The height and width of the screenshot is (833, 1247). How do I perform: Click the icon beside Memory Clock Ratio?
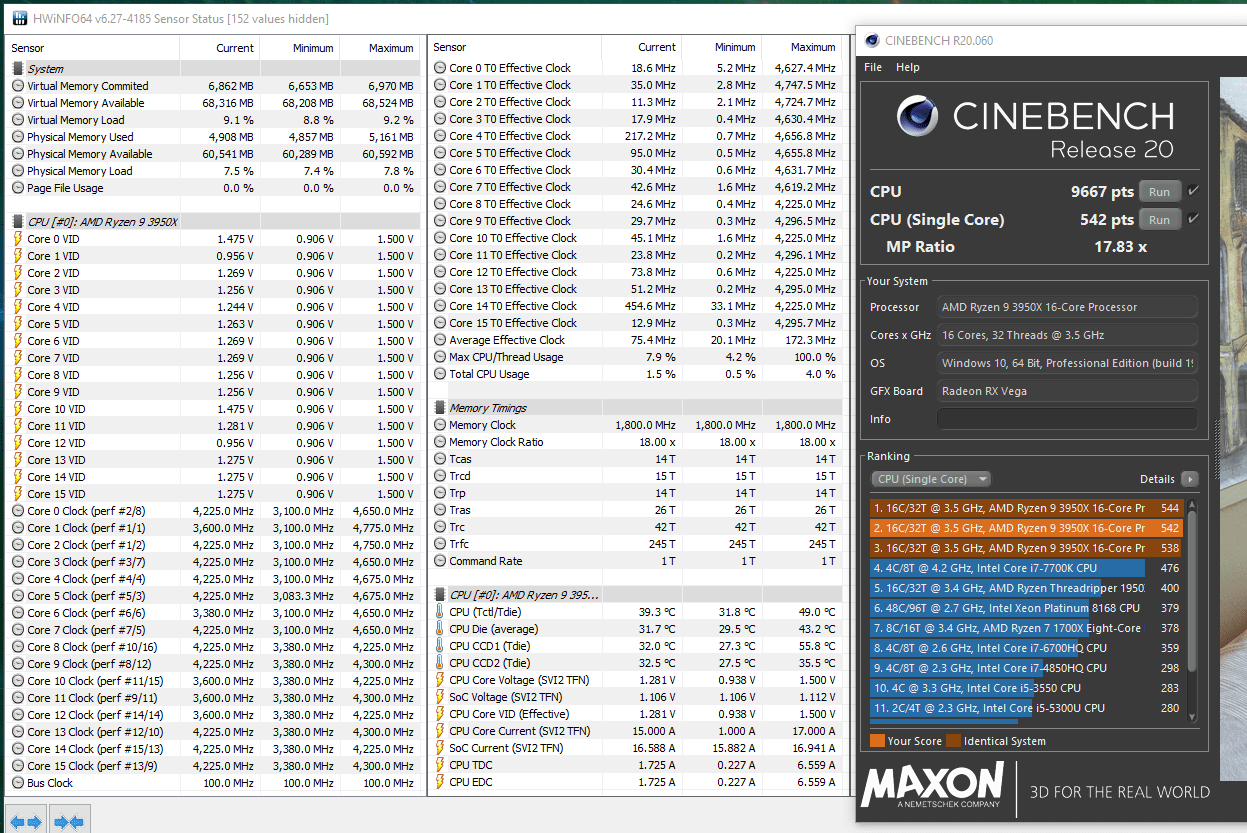(441, 442)
